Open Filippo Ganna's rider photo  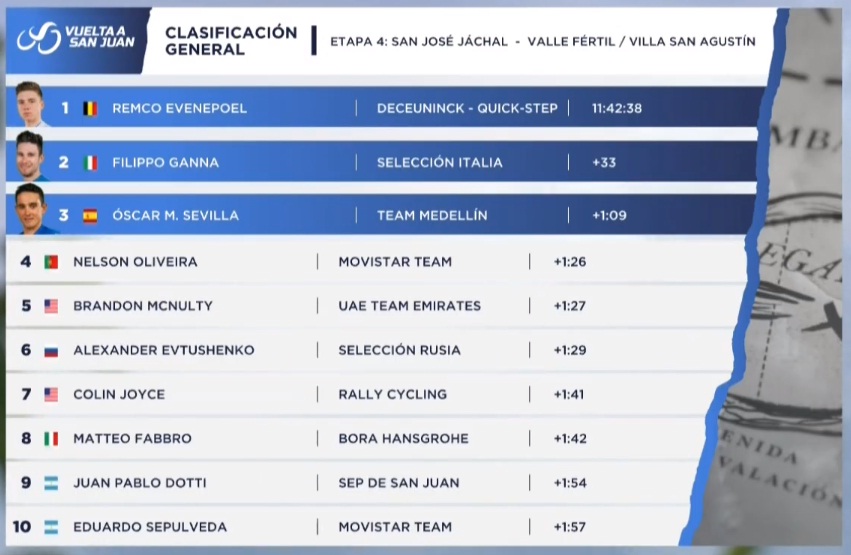(x=30, y=156)
